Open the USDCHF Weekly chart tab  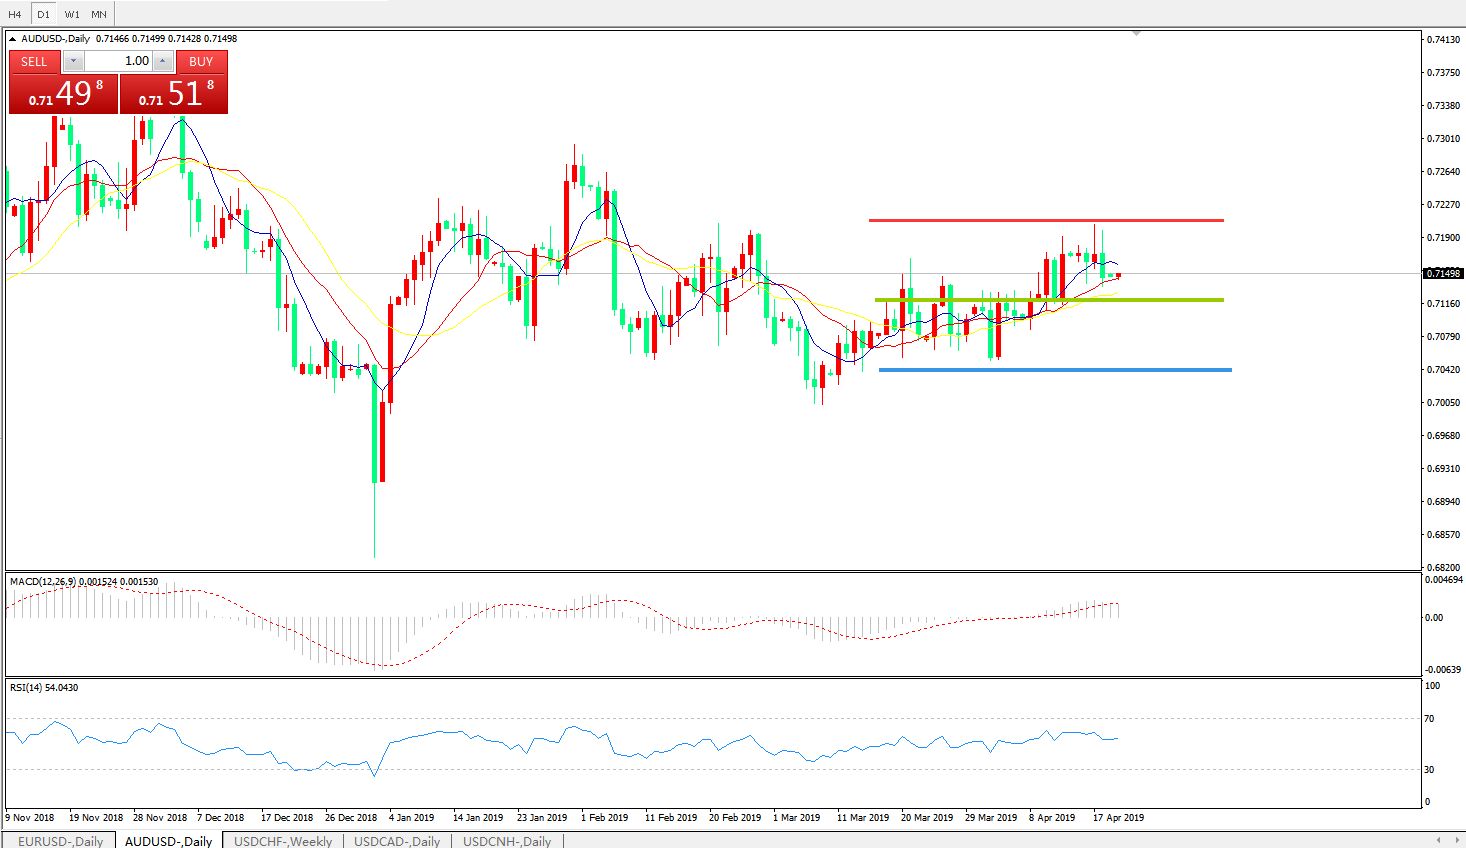(283, 841)
